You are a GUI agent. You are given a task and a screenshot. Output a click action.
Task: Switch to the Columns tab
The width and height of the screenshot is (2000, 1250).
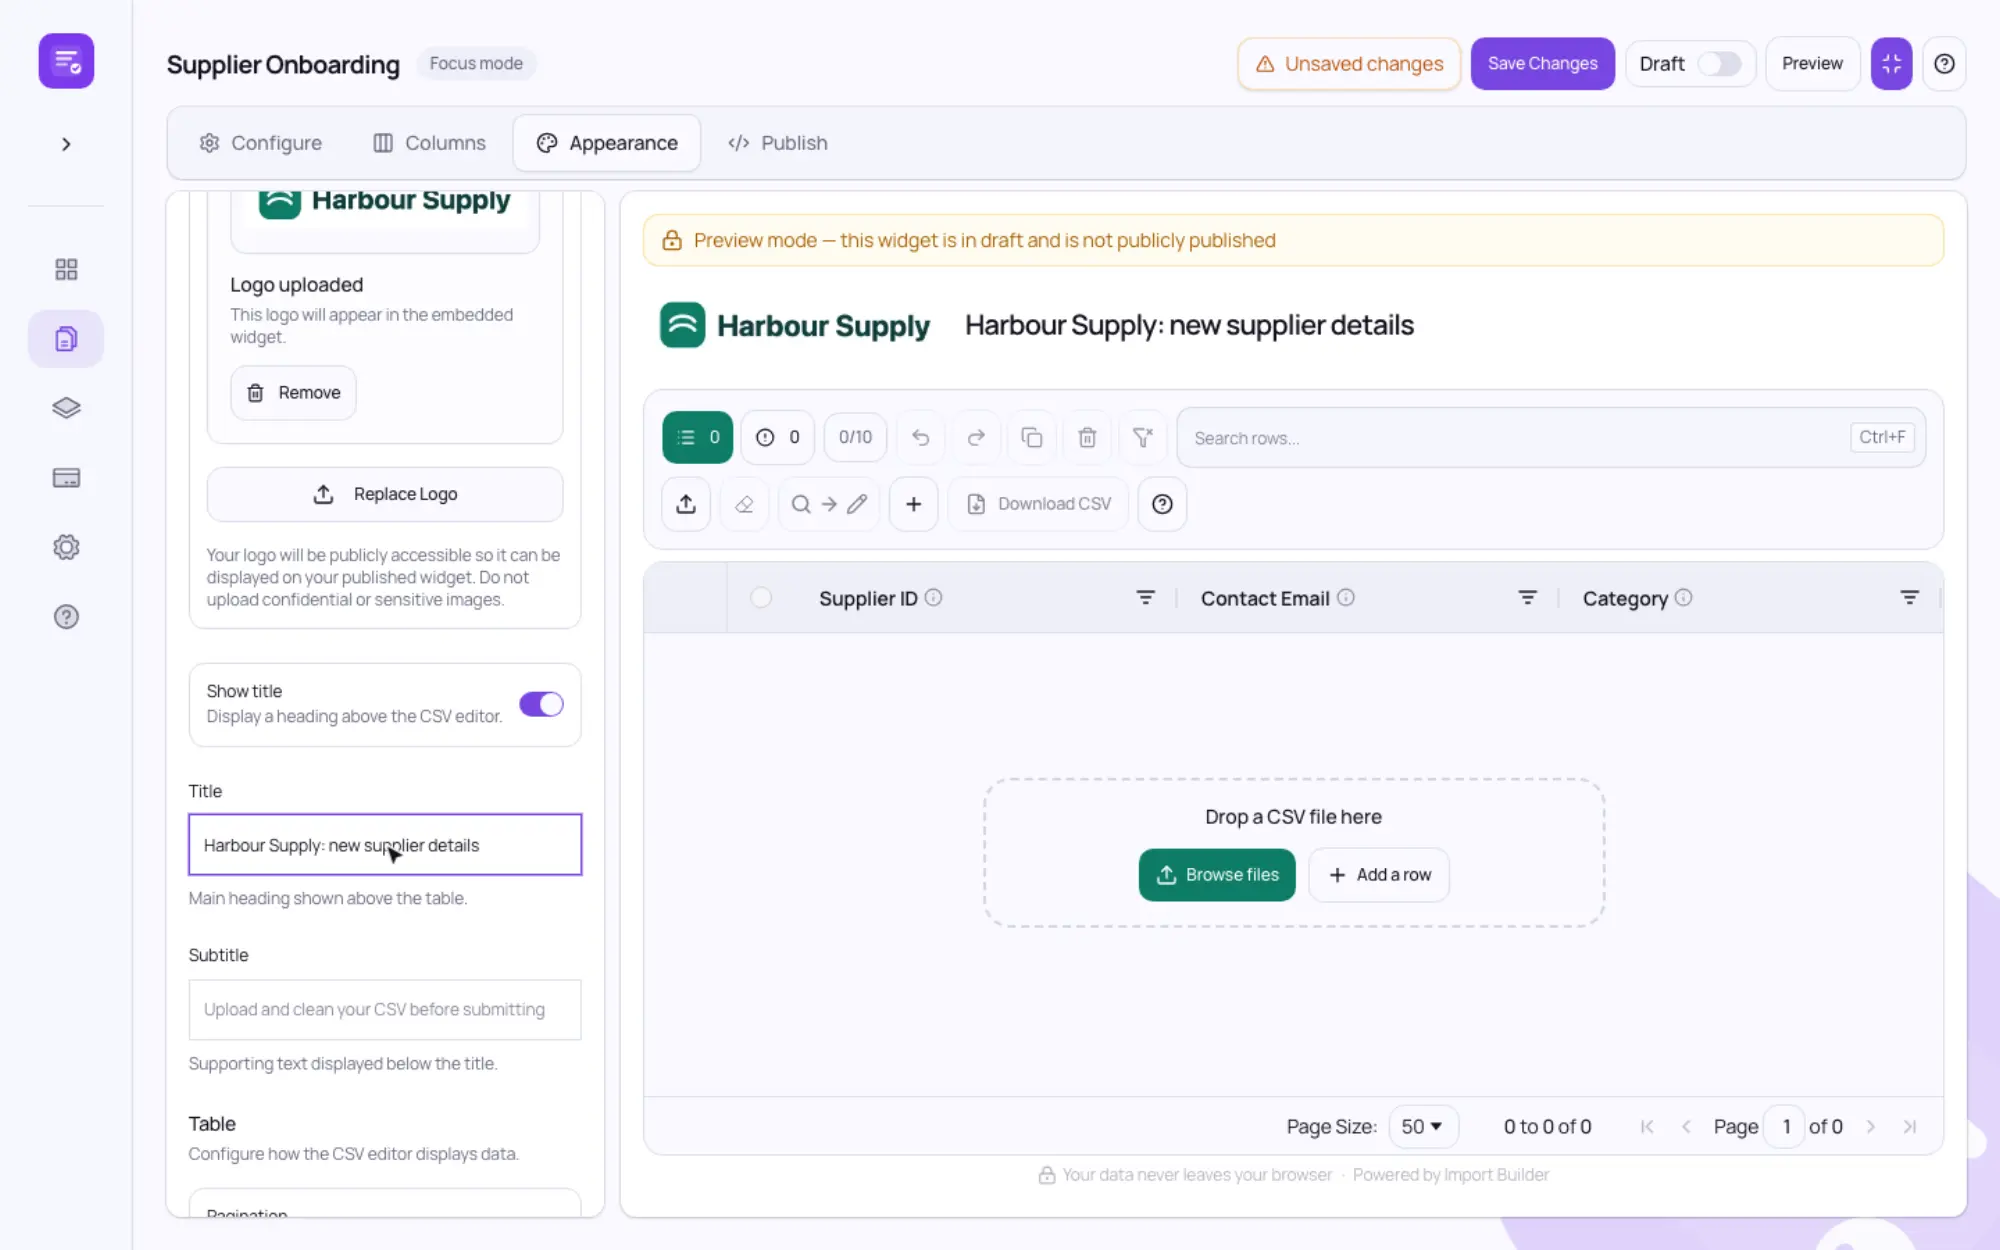point(429,143)
